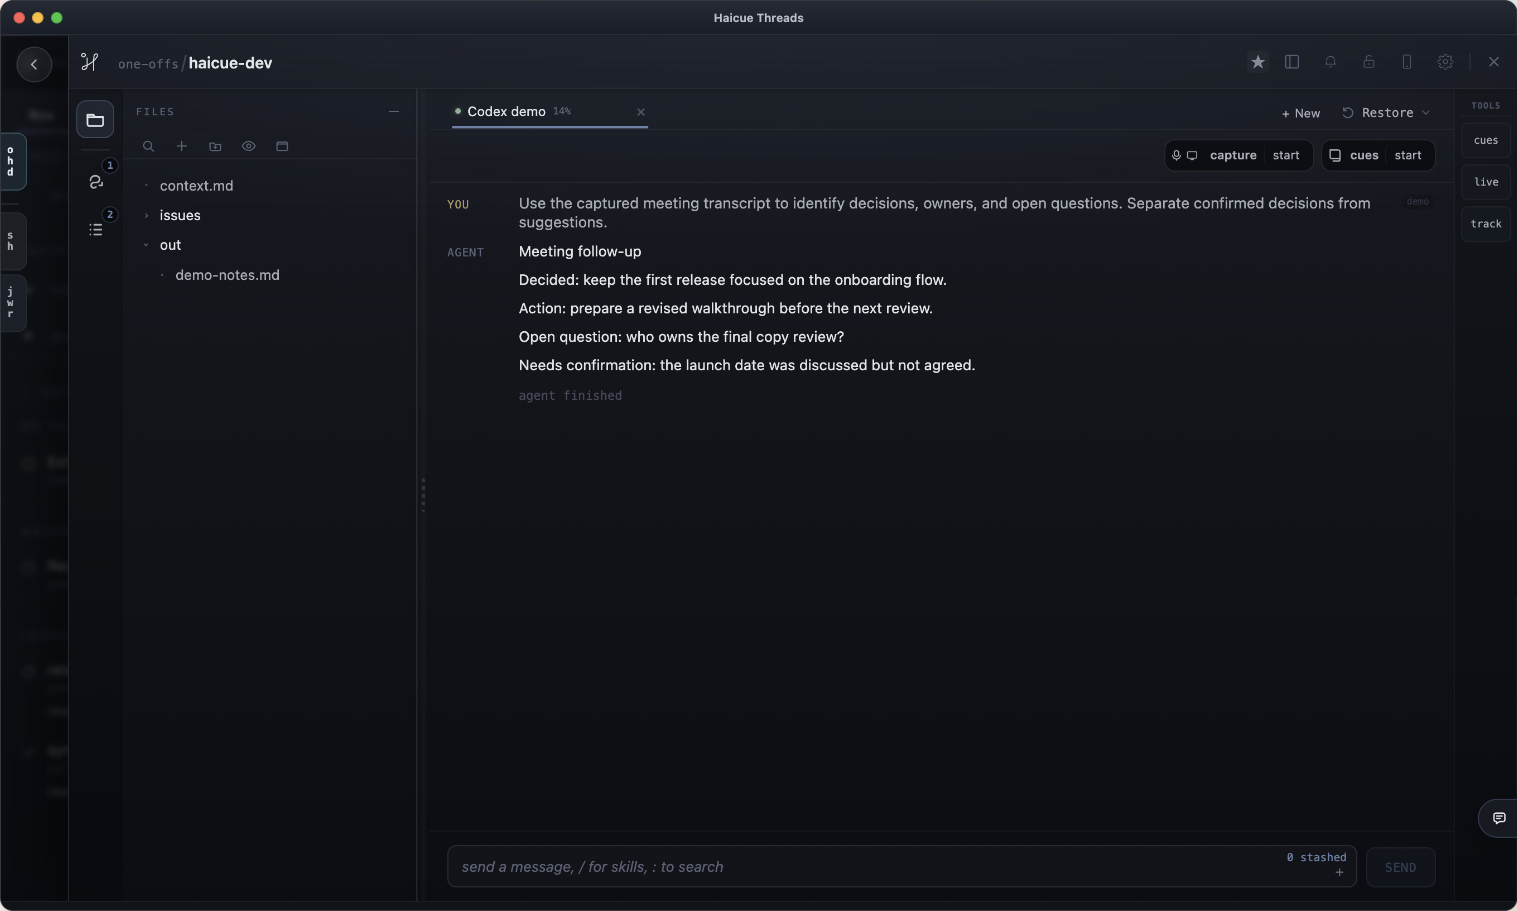Create a new folder in Files
1517x911 pixels.
[215, 146]
